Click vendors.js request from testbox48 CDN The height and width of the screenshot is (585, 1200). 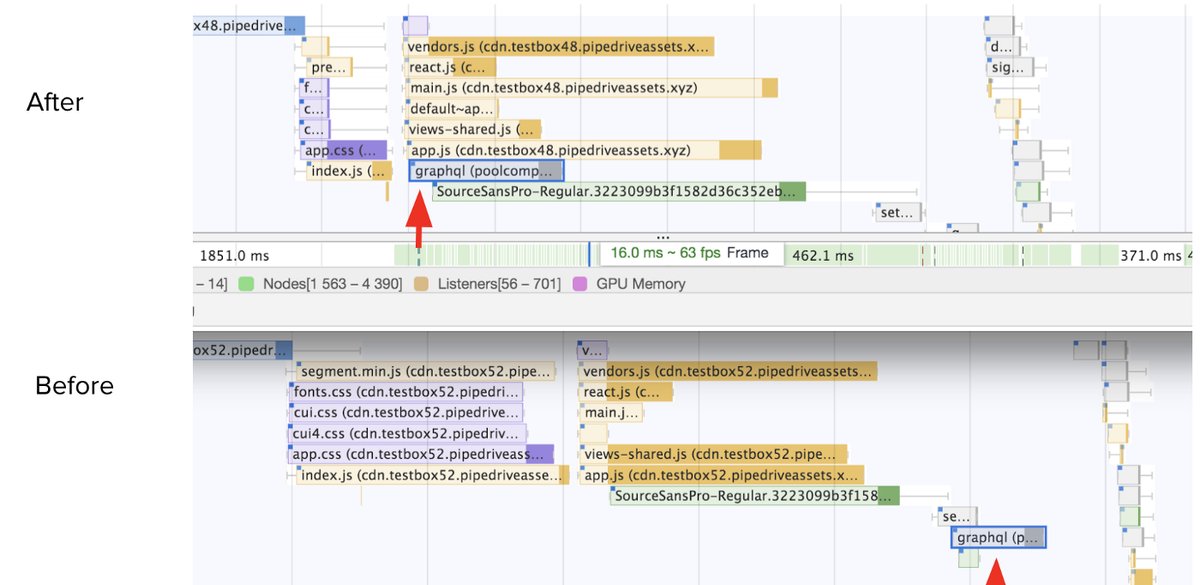(559, 47)
